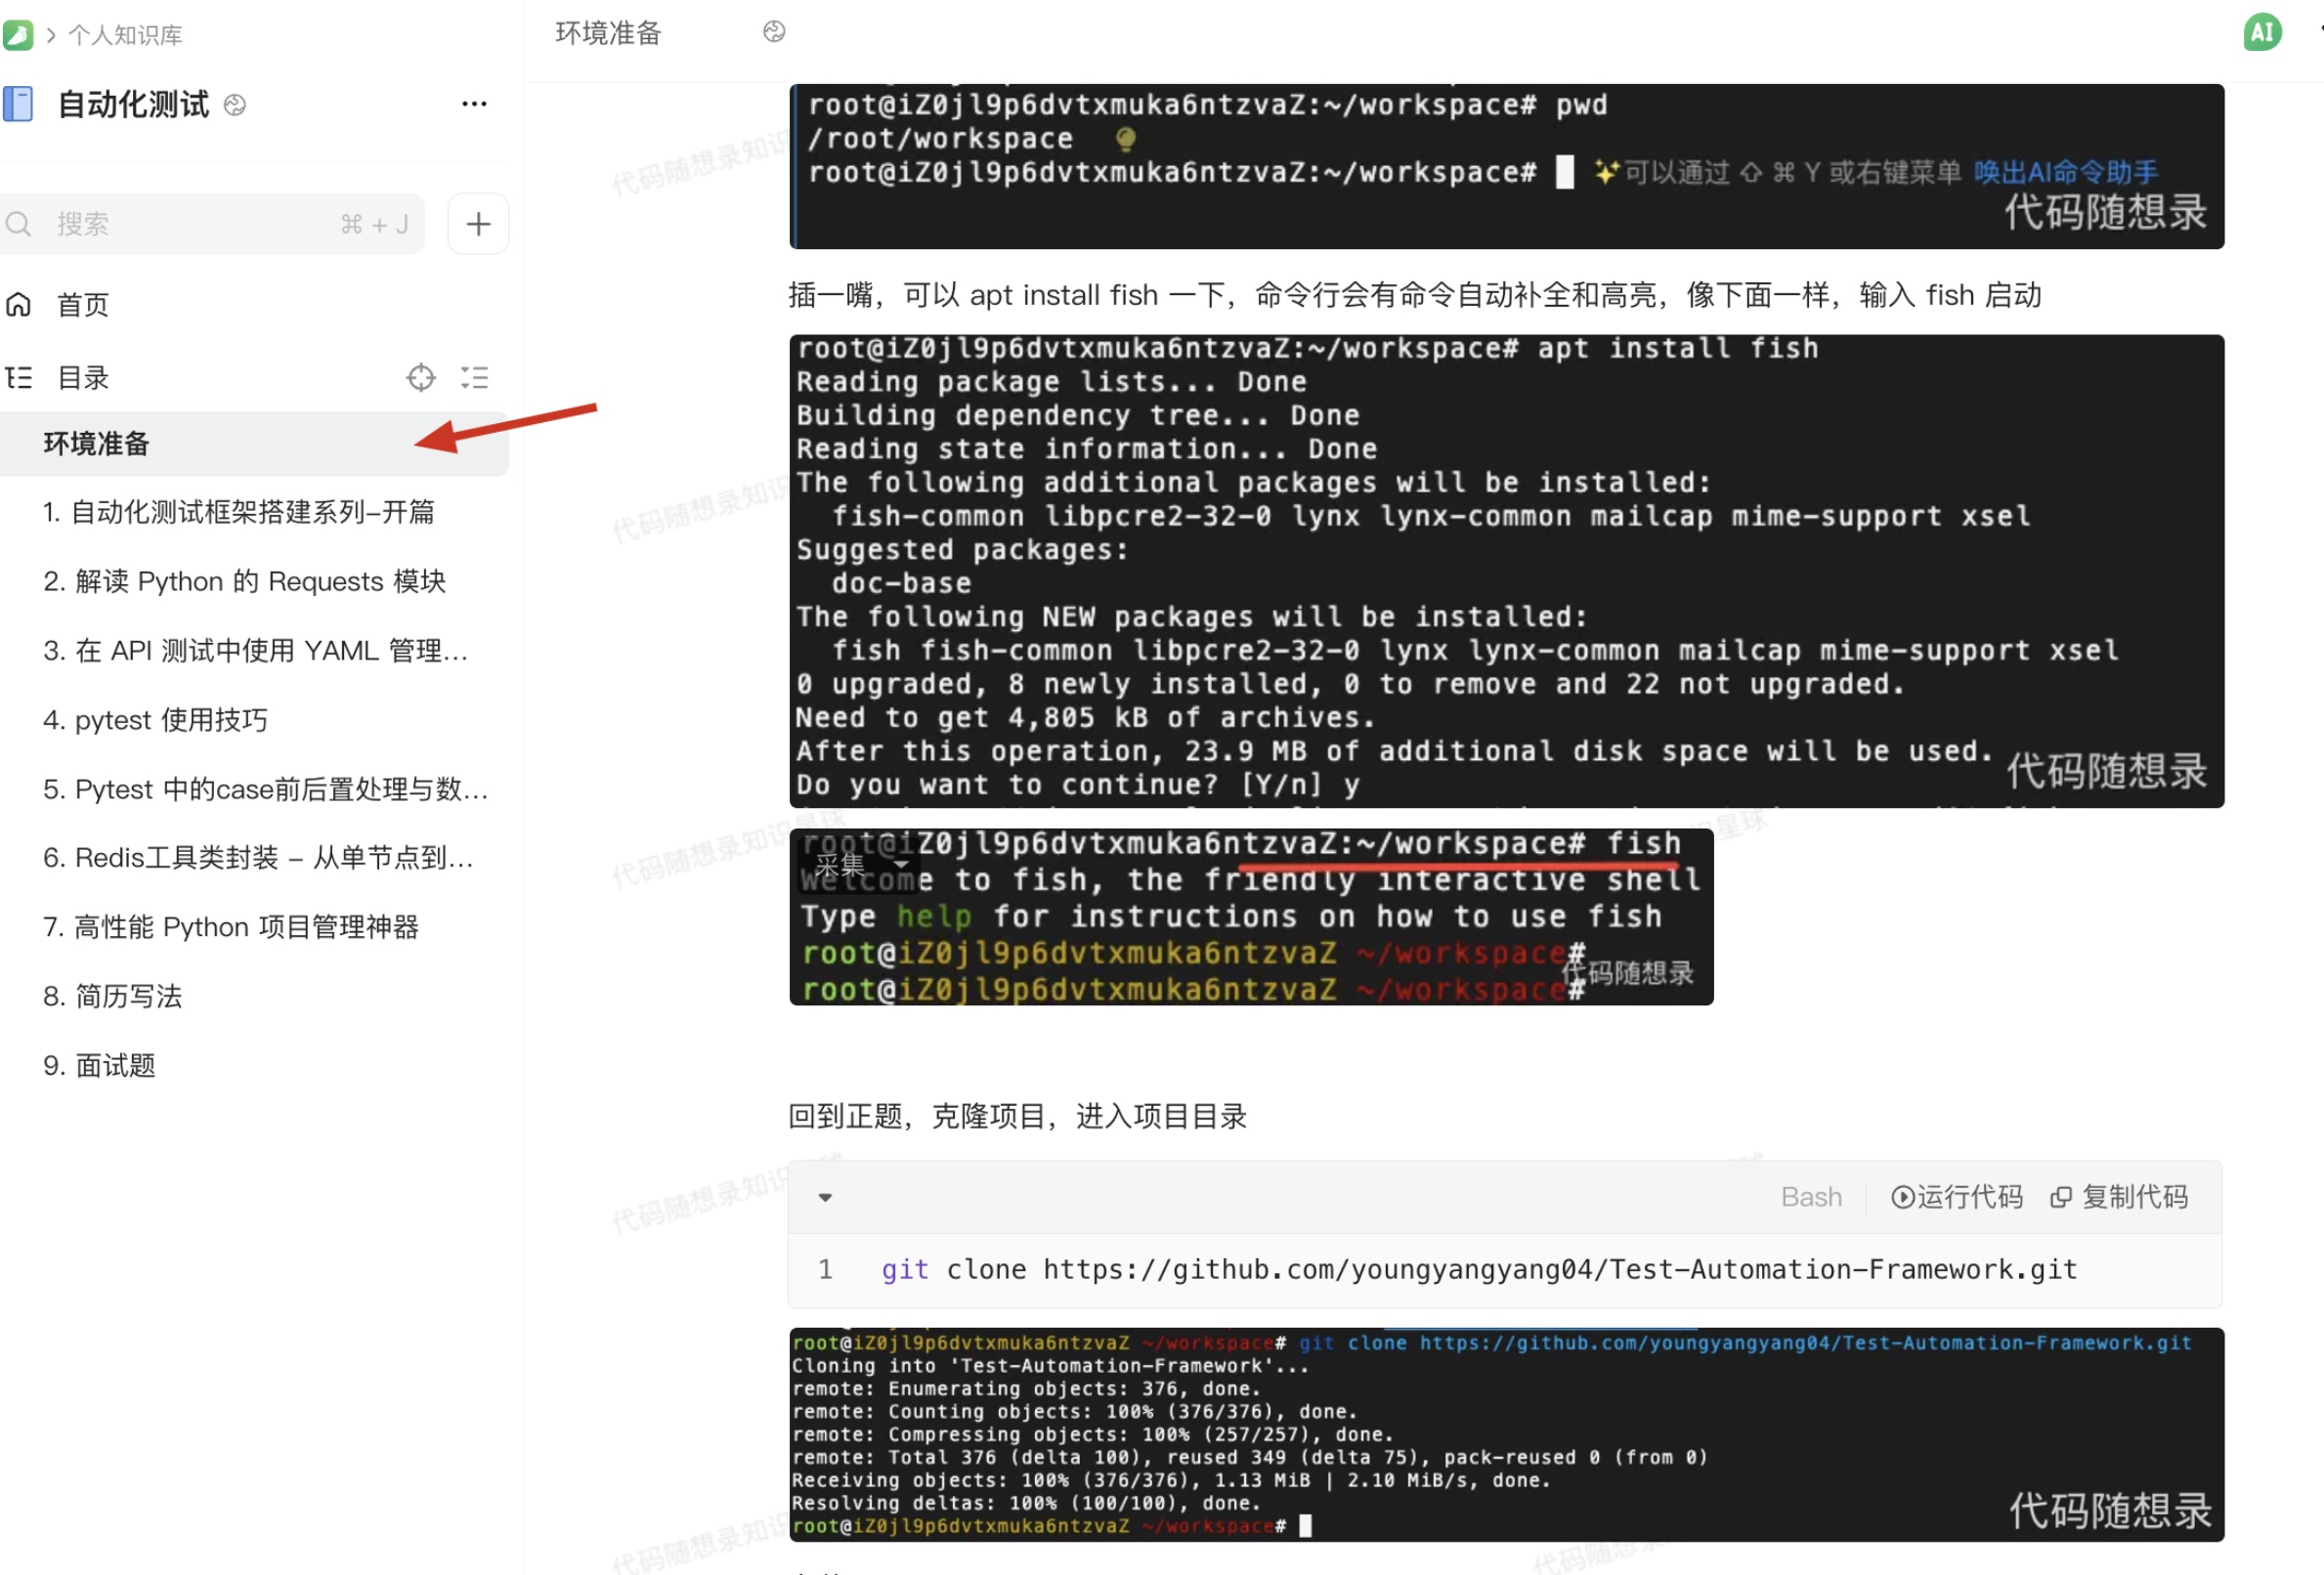Click the three-dots more options icon

tap(474, 104)
